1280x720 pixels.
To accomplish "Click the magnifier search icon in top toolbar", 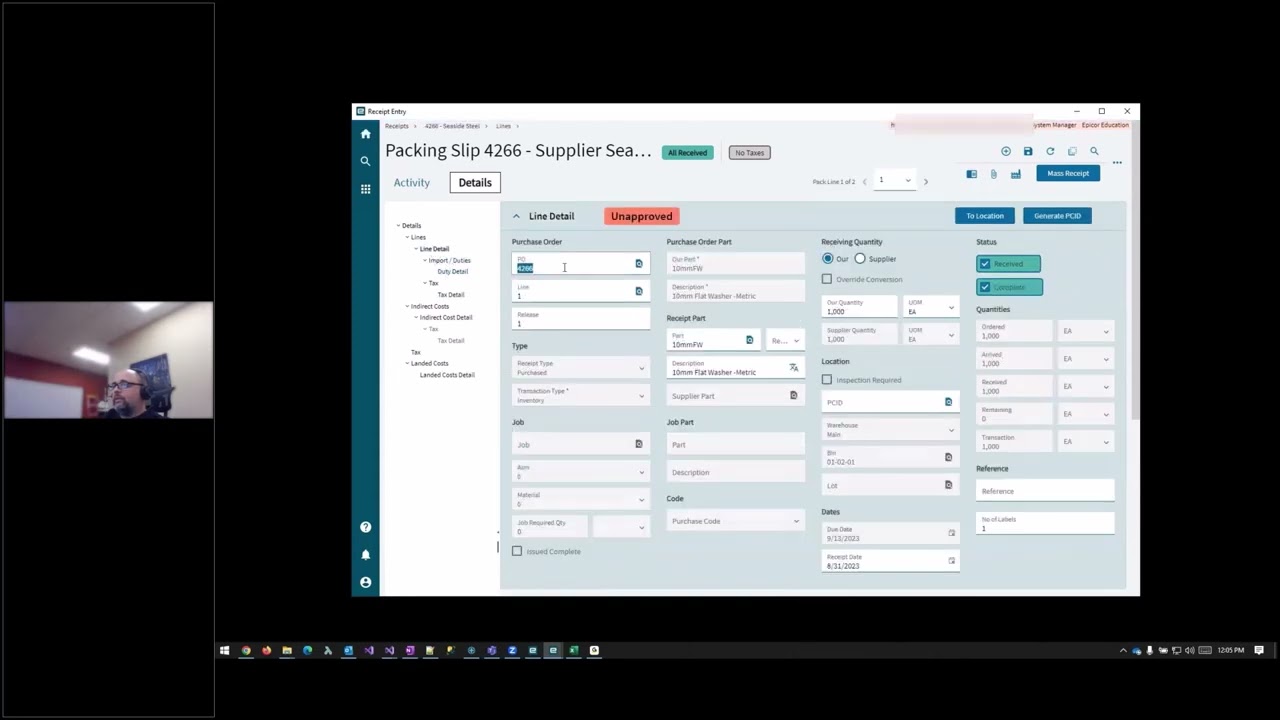I will 1094,152.
